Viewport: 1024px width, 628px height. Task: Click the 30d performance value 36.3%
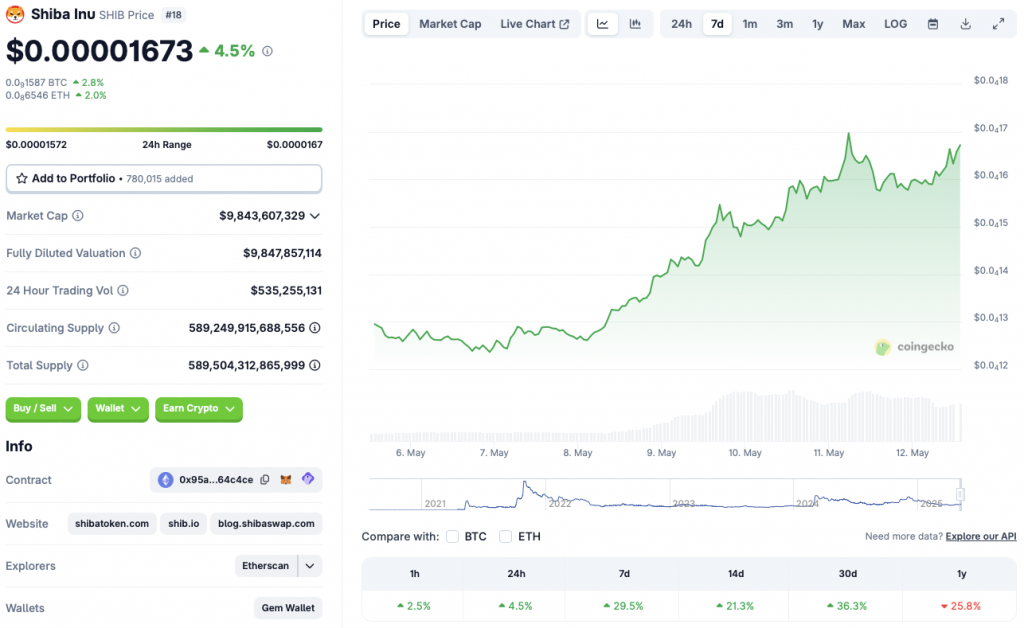[x=848, y=606]
